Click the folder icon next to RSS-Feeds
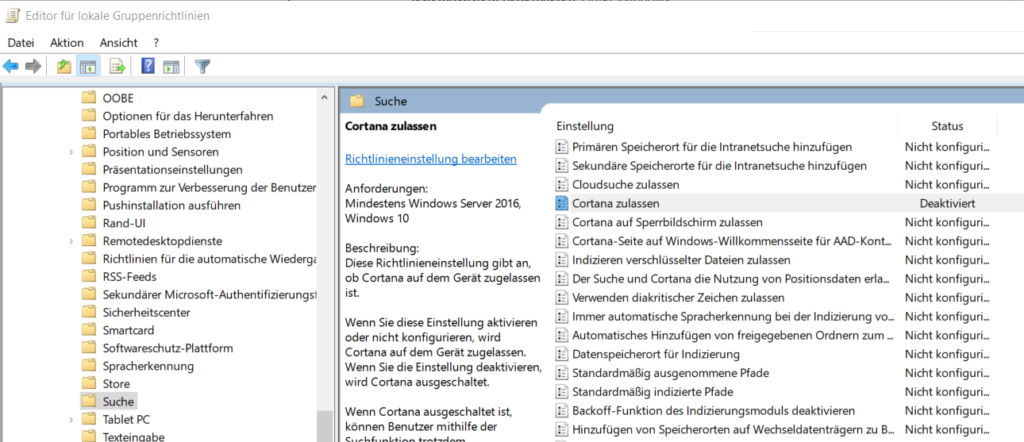 89,276
